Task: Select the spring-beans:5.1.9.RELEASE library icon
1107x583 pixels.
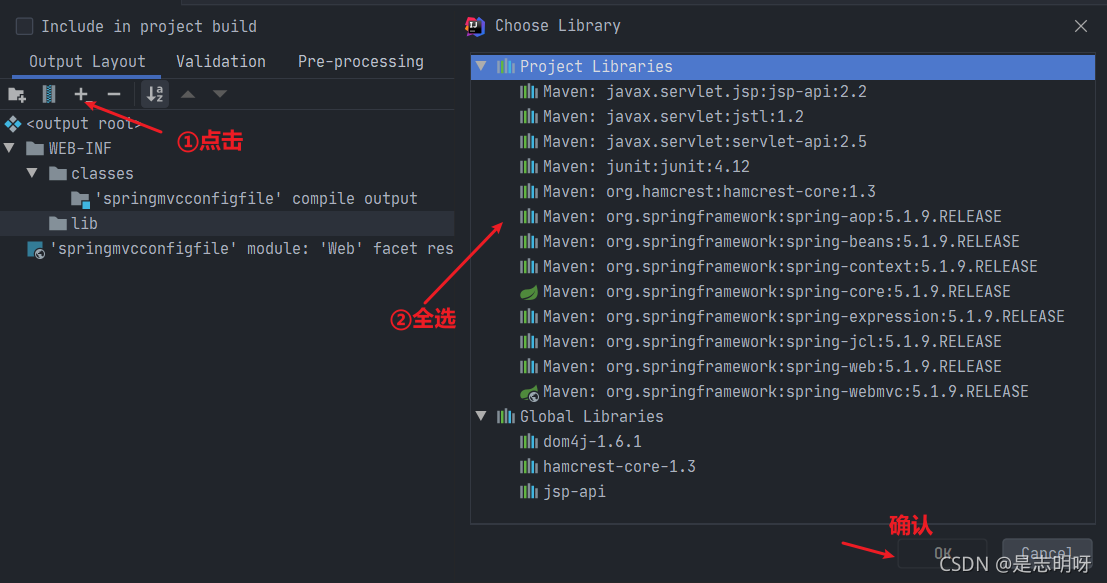Action: click(529, 241)
